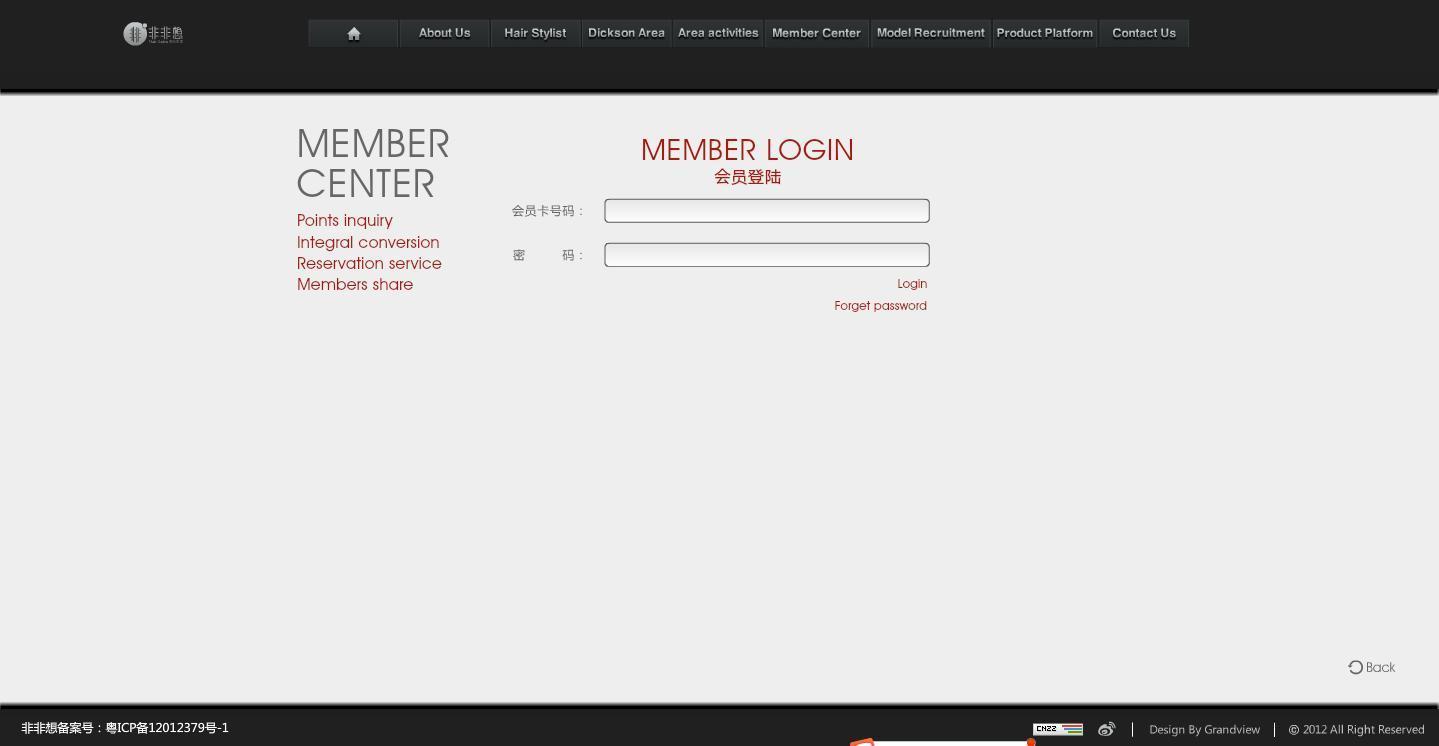Open the Product Platform tab
The width and height of the screenshot is (1439, 746).
tap(1044, 33)
